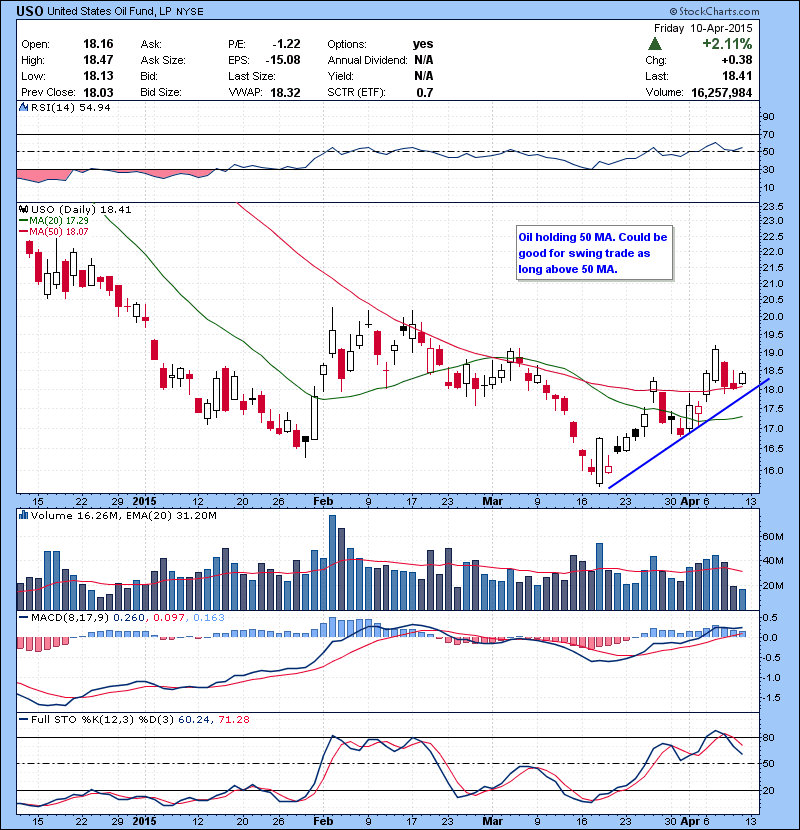Viewport: 800px width, 830px height.
Task: Click the 23.5 price scale label
Action: (x=772, y=206)
